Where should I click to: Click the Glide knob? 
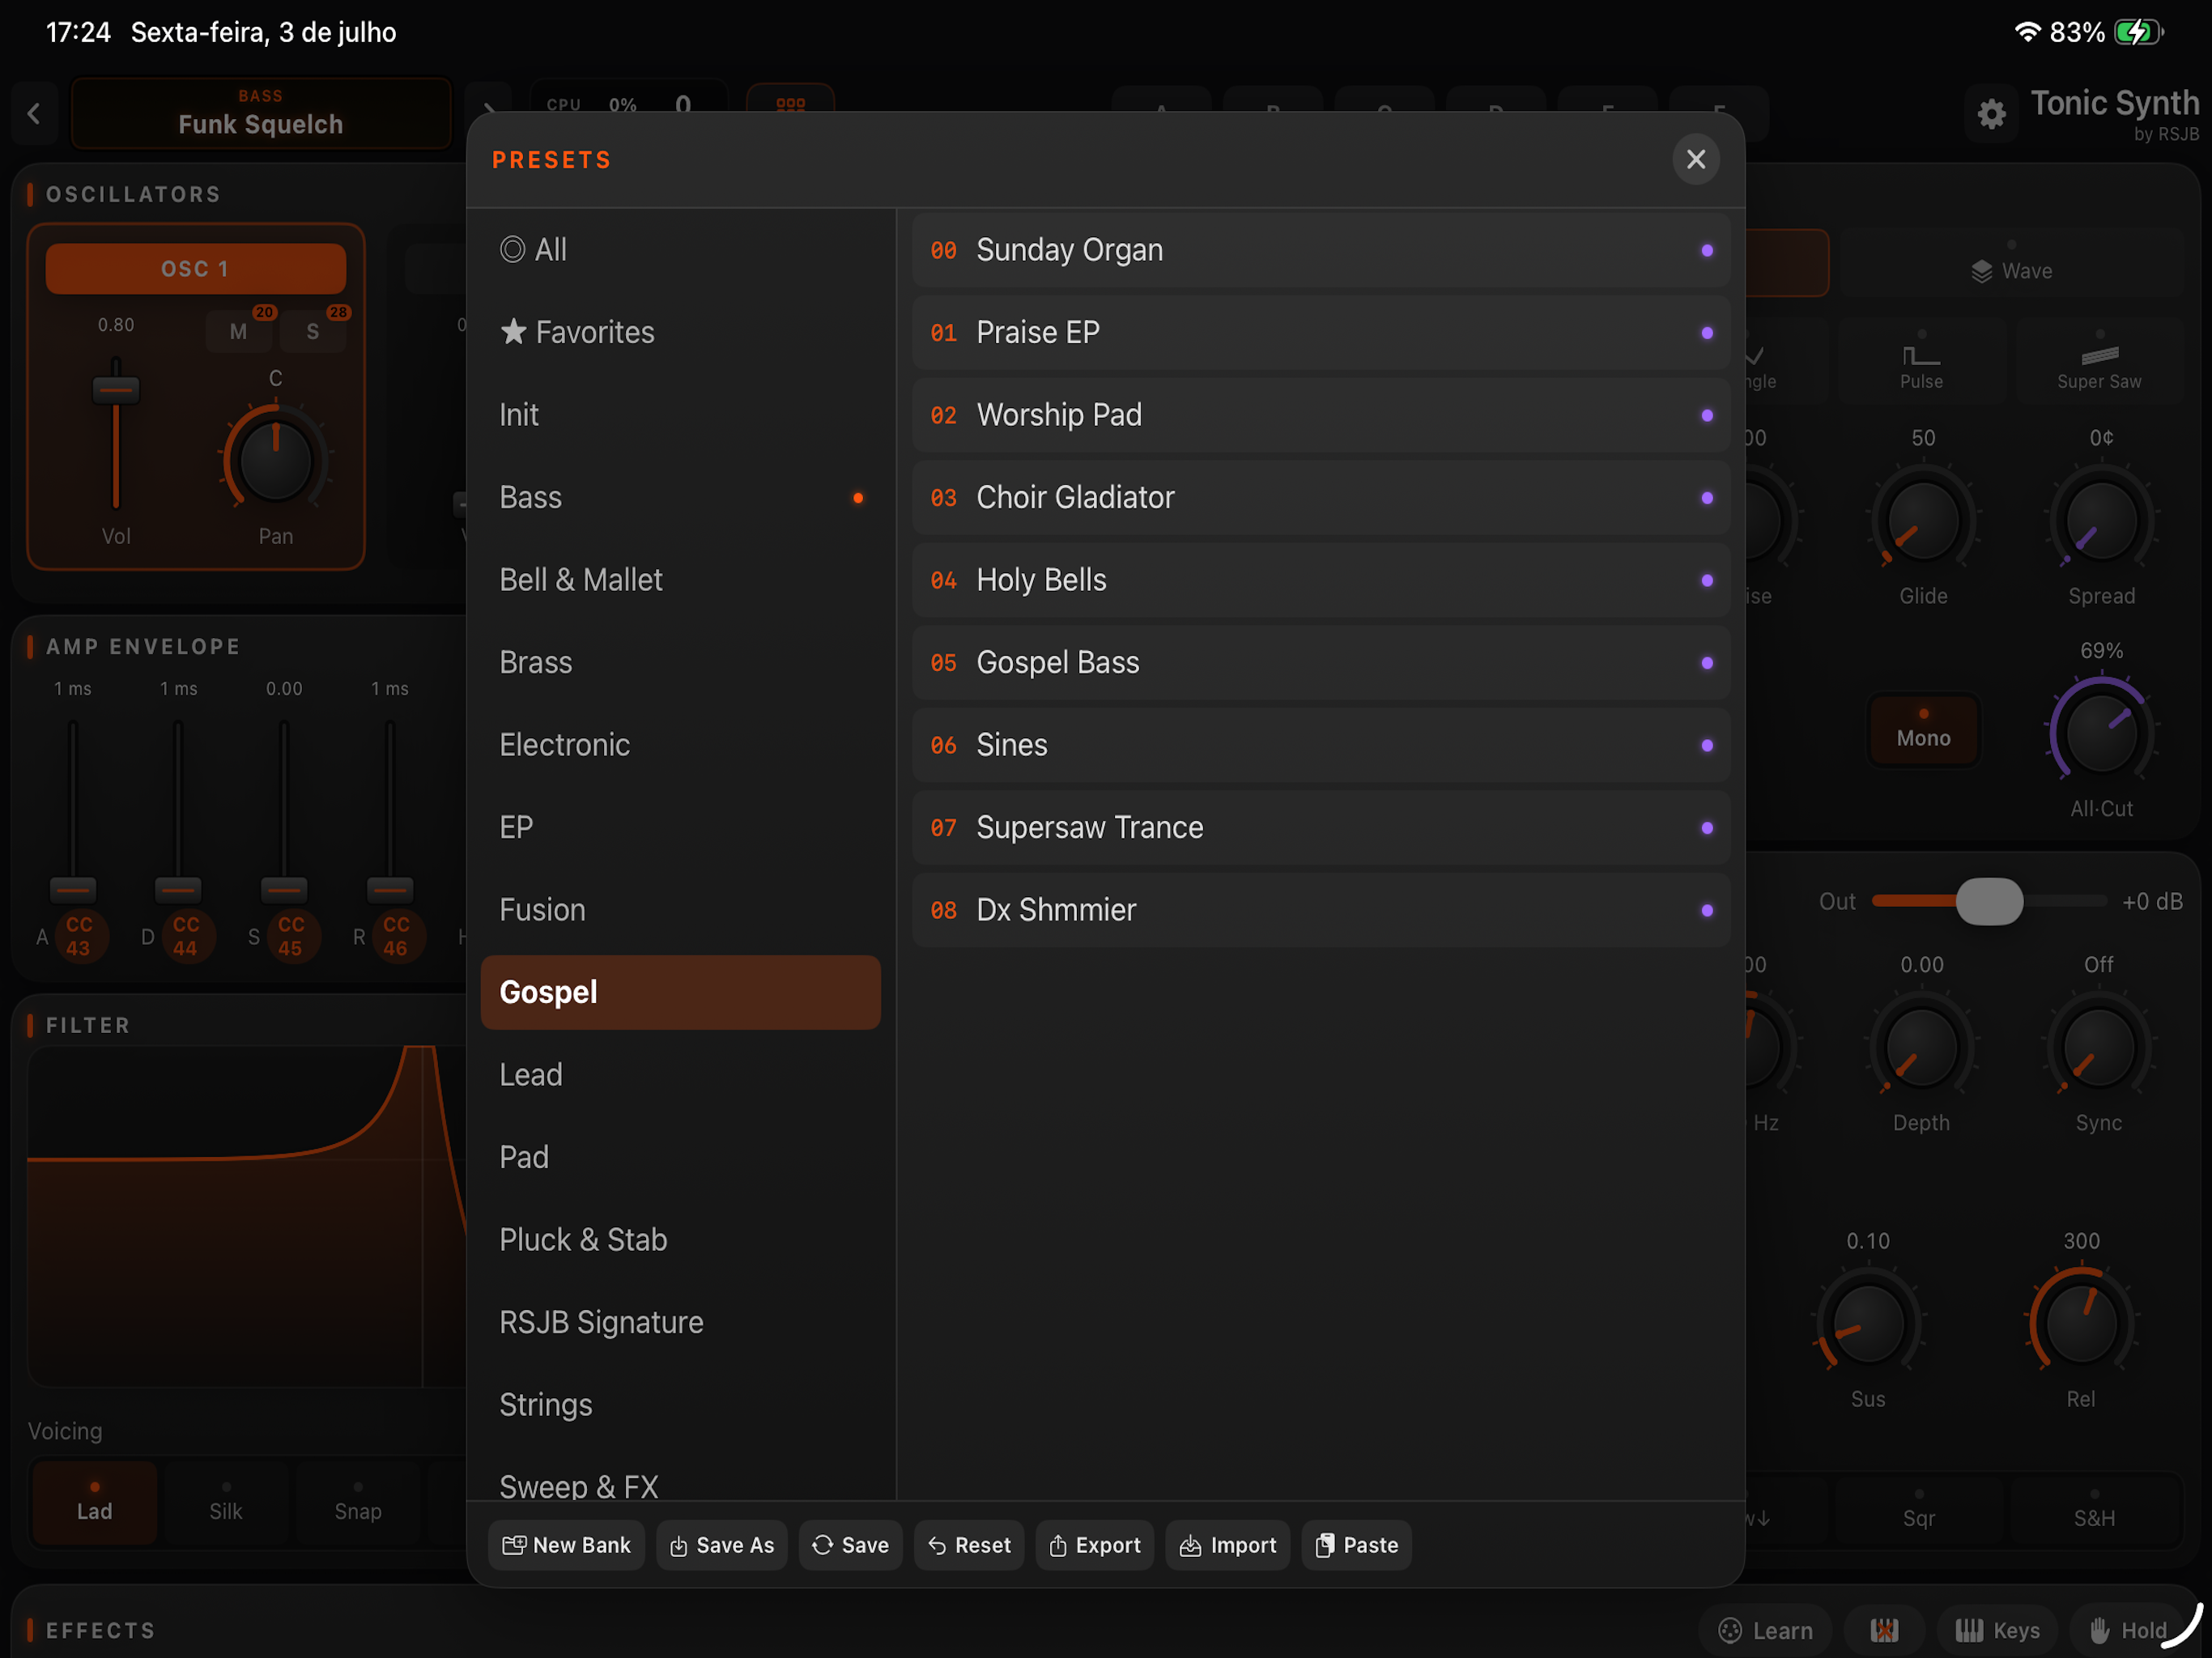(x=1922, y=521)
